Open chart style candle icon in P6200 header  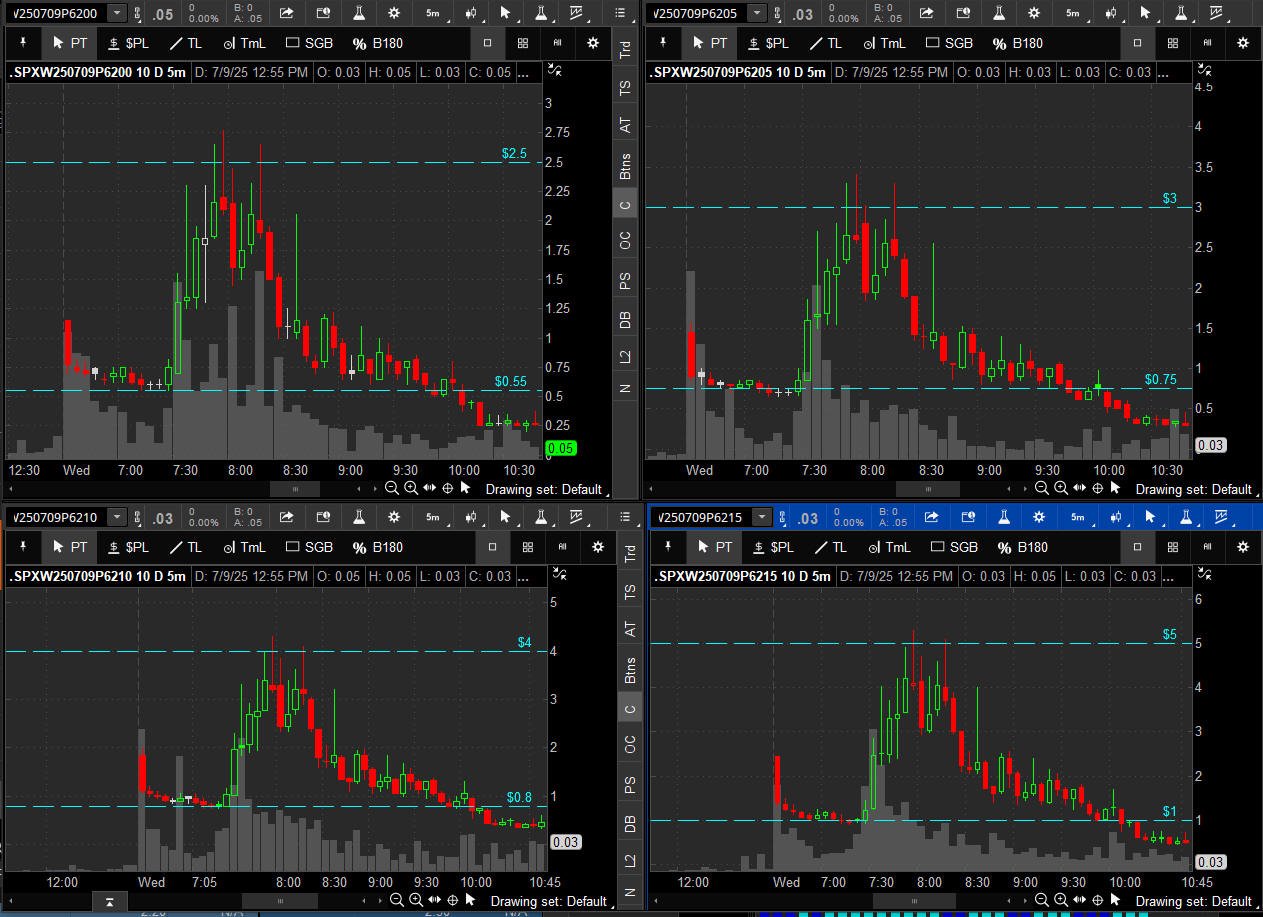pos(469,13)
